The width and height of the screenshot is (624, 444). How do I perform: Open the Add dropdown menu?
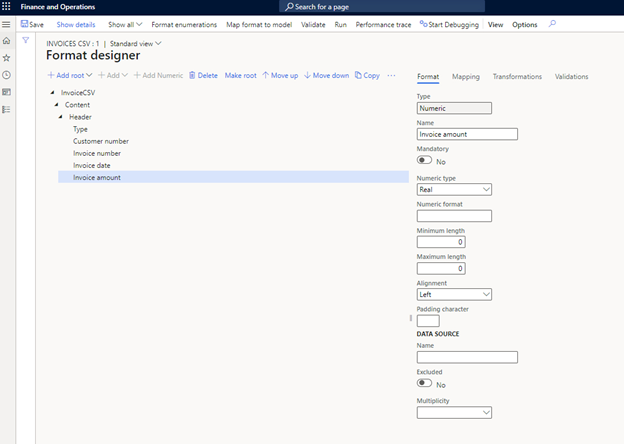click(113, 76)
